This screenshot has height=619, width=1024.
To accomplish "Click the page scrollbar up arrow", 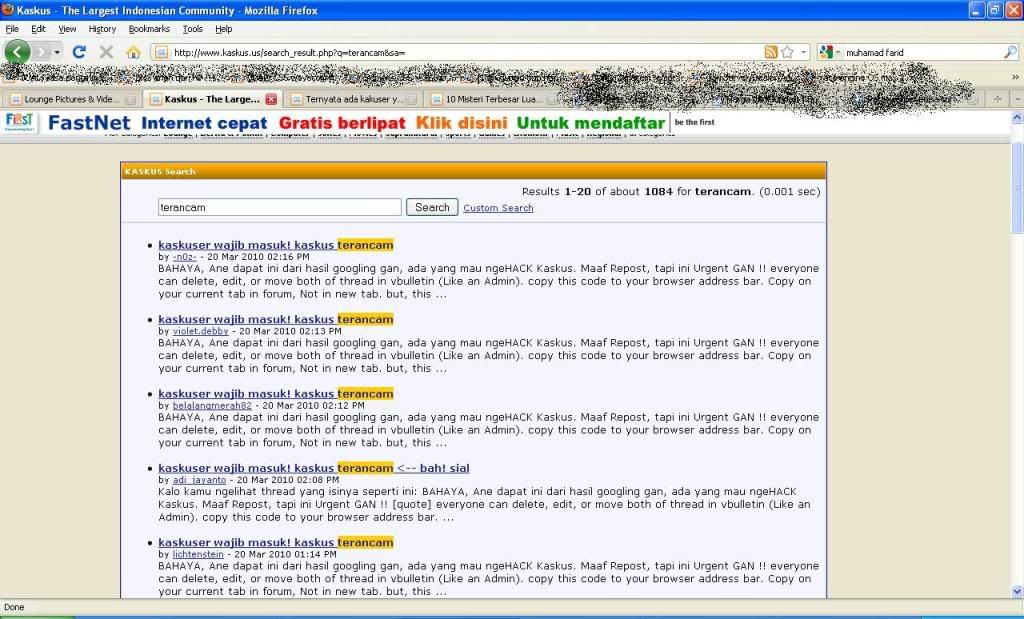I will pyautogui.click(x=1017, y=118).
